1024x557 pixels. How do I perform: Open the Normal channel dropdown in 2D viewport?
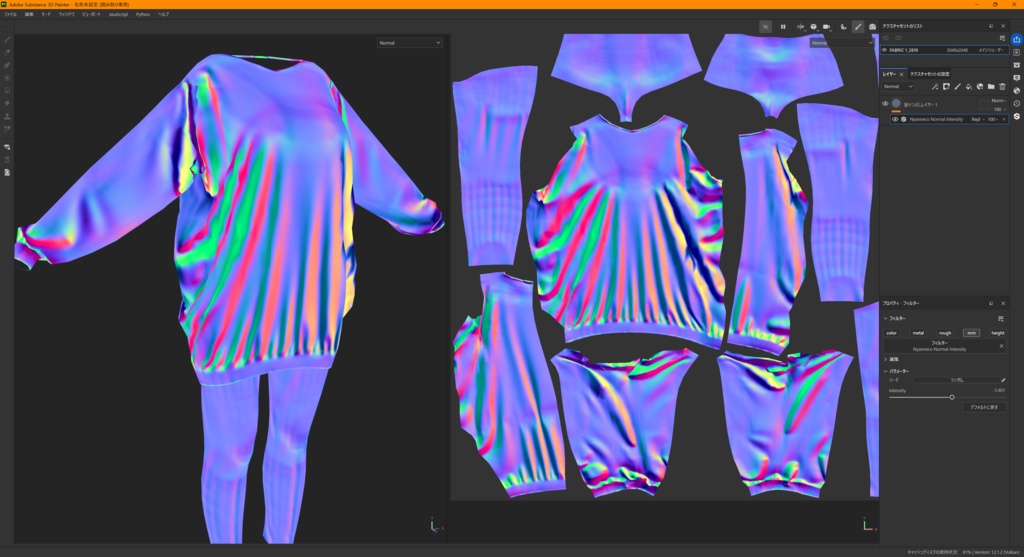(x=842, y=42)
